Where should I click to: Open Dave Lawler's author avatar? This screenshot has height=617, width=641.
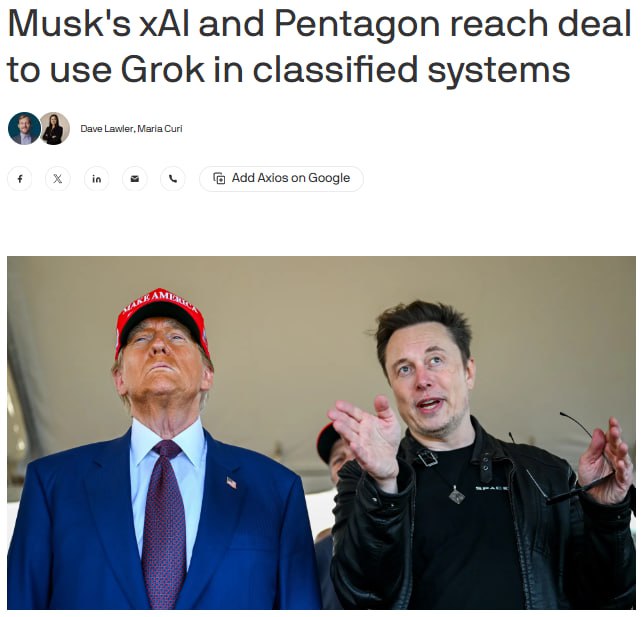pyautogui.click(x=24, y=128)
